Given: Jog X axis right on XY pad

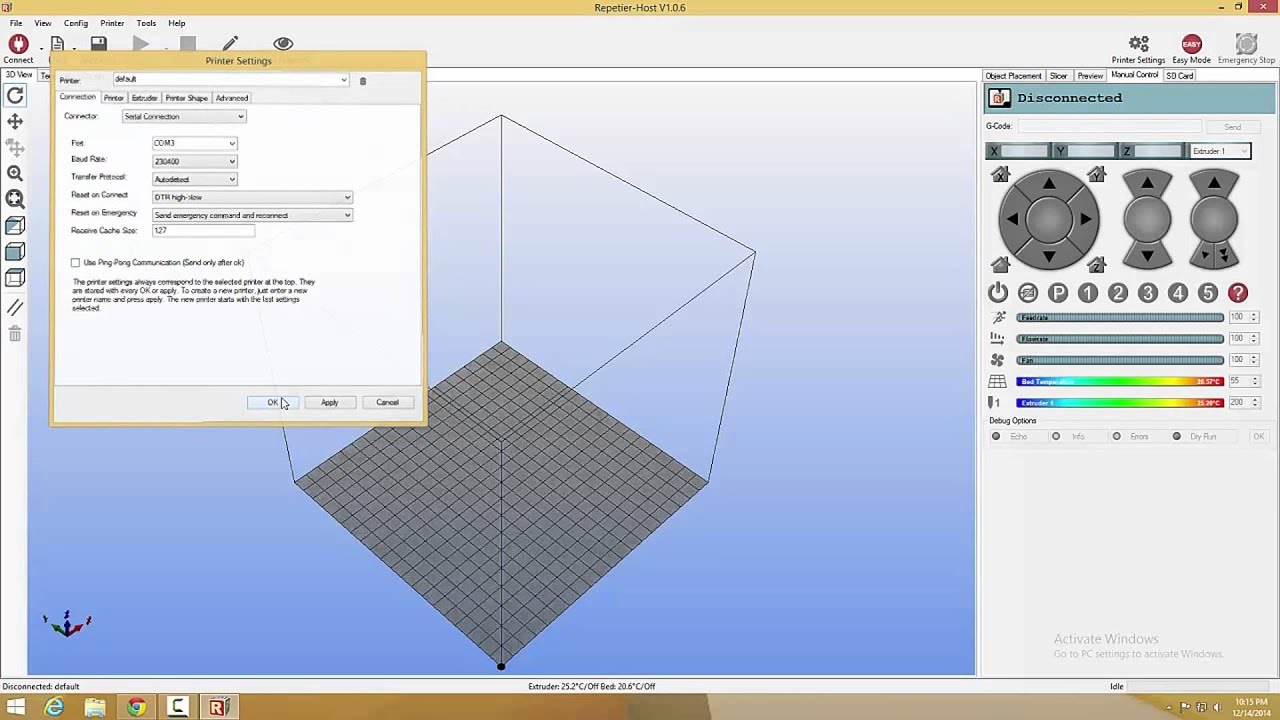Looking at the screenshot, I should click(x=1085, y=219).
